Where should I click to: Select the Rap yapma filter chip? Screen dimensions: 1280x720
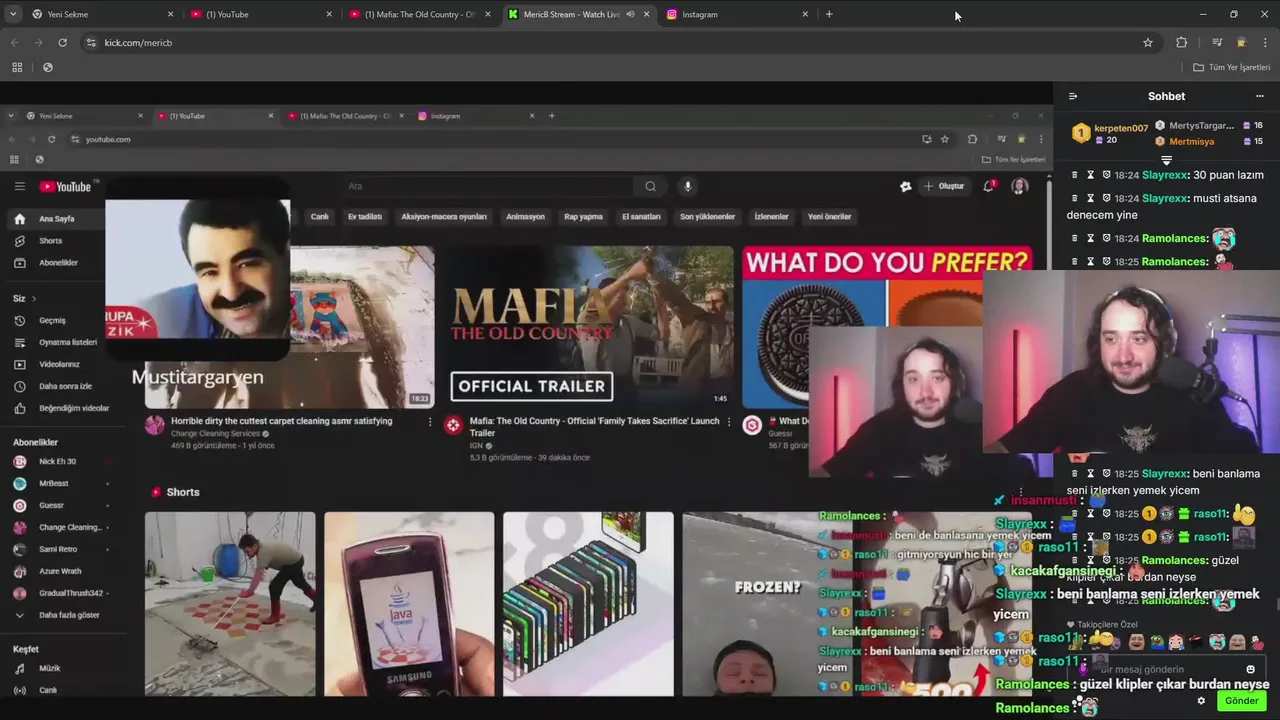(583, 216)
